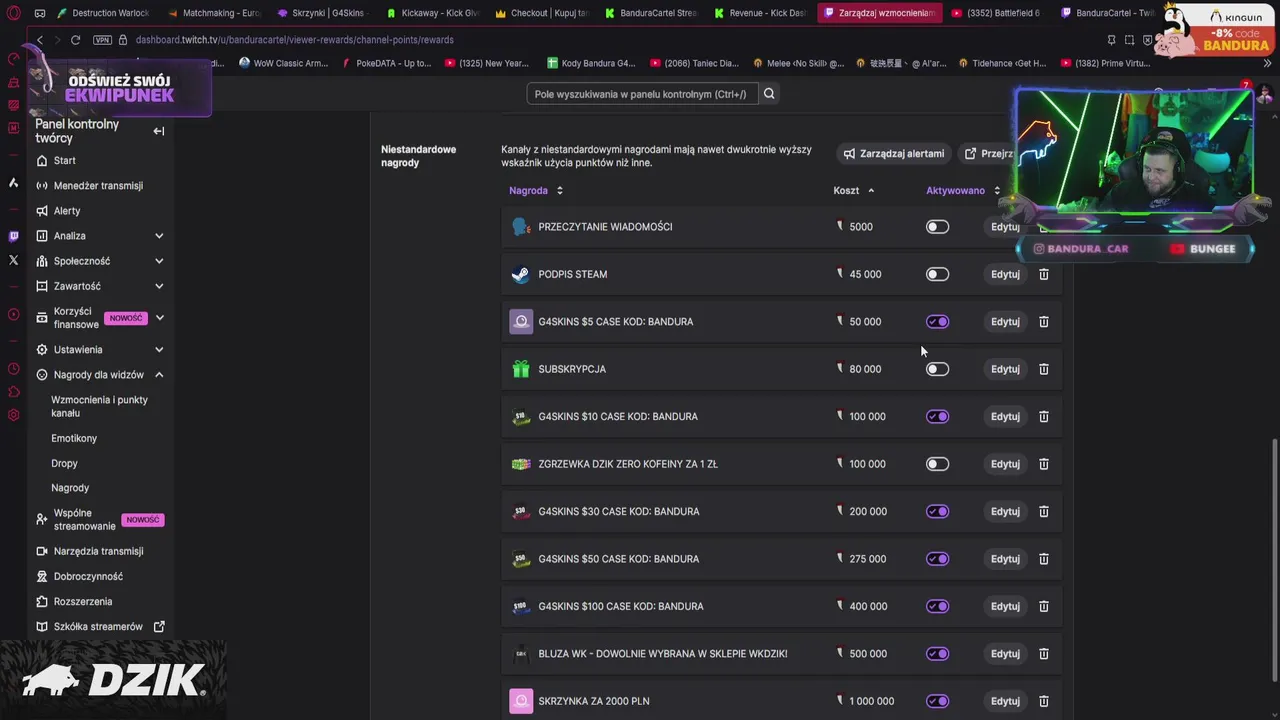The image size is (1280, 720).
Task: Open X icon in browser left sidebar
Action: 13,260
